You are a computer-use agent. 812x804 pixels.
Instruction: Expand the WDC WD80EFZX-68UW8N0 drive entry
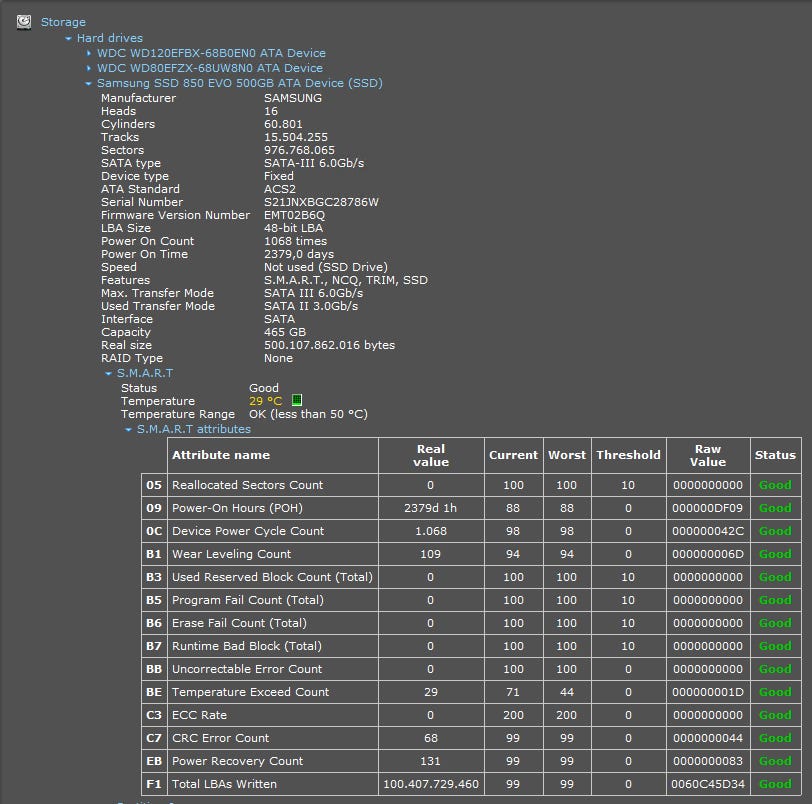pyautogui.click(x=88, y=69)
